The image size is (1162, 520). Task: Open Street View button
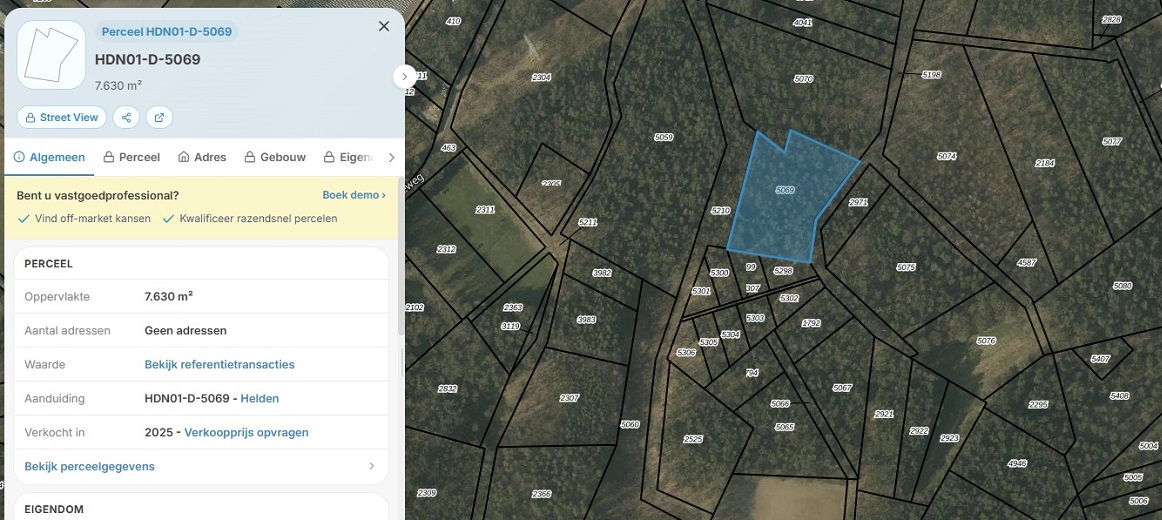pyautogui.click(x=62, y=117)
